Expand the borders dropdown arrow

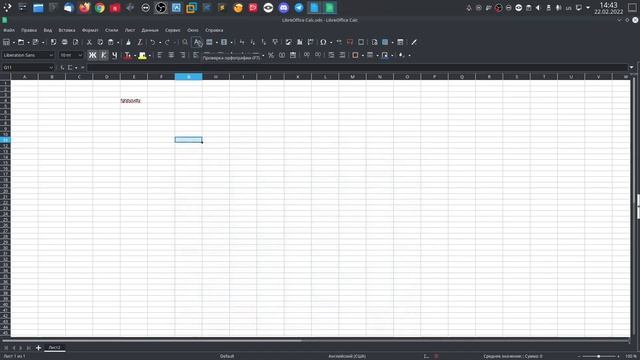(x=363, y=56)
